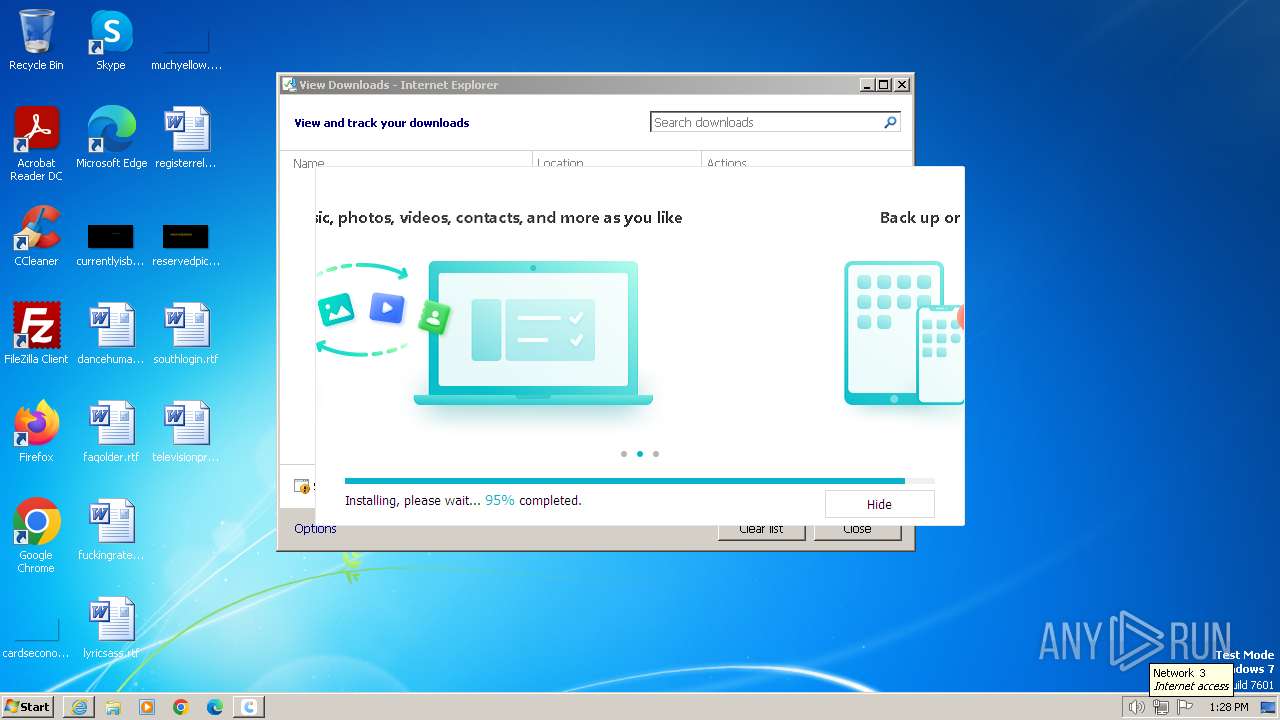
Task: Close the View Downloads dialog via Close button
Action: tap(857, 529)
